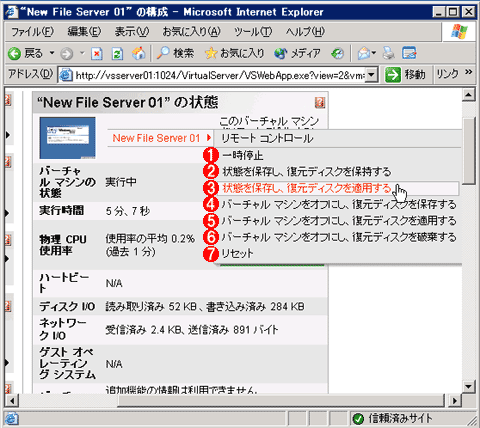Screen dimensions: 480x428
Task: Expand the address bar dropdown arrow
Action: [x=372, y=75]
